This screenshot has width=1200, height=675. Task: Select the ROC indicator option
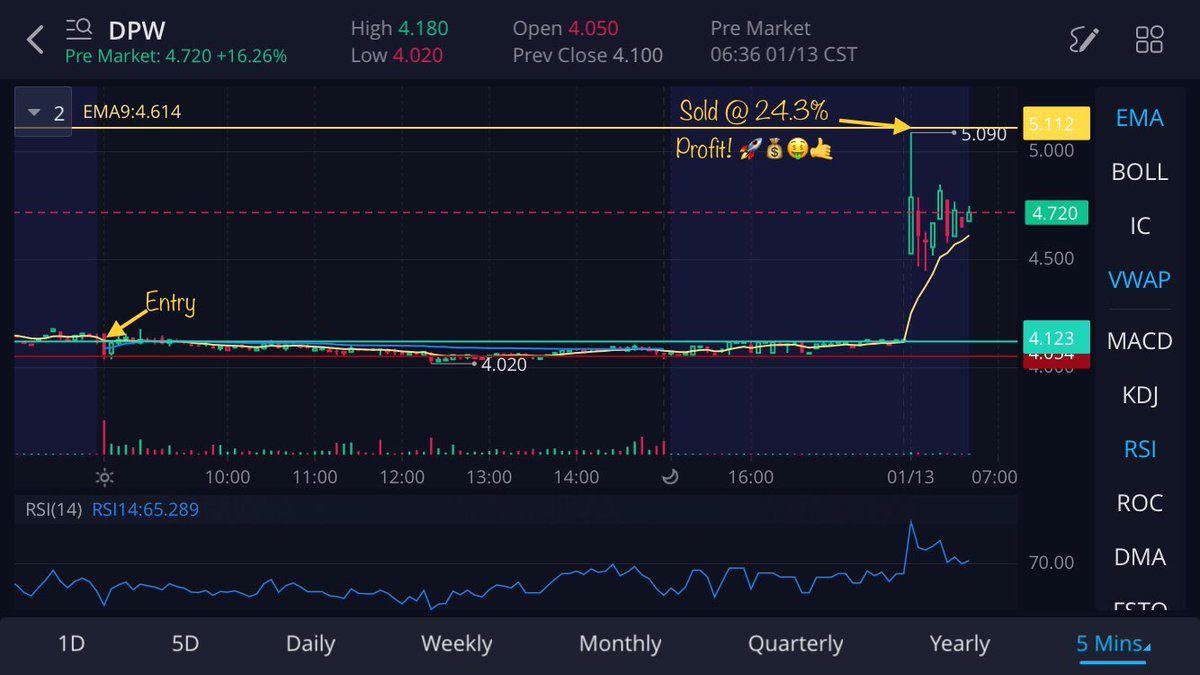tap(1139, 503)
